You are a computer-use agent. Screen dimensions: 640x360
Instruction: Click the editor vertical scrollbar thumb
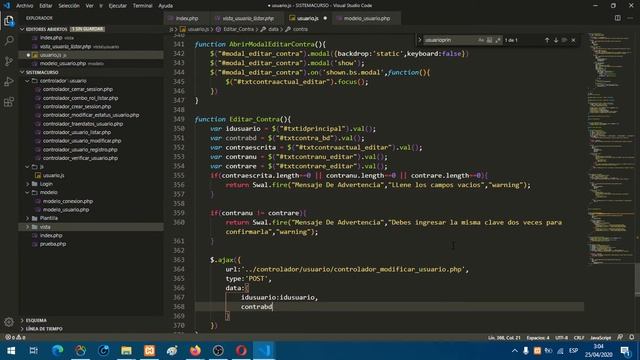coord(638,280)
